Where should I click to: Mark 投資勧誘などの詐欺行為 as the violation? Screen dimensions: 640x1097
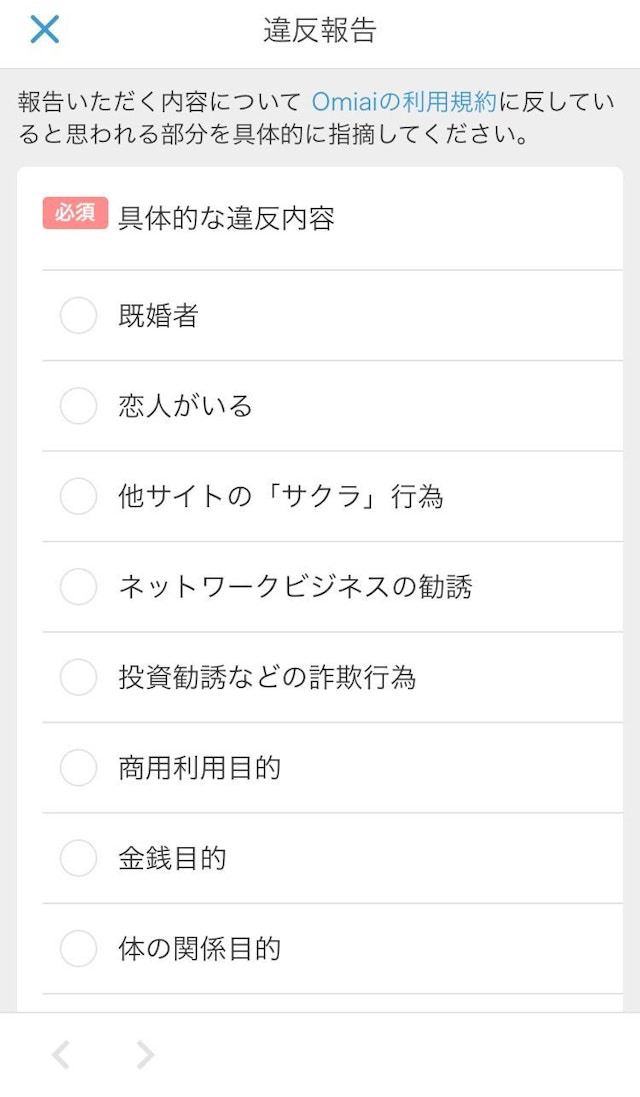pos(78,678)
